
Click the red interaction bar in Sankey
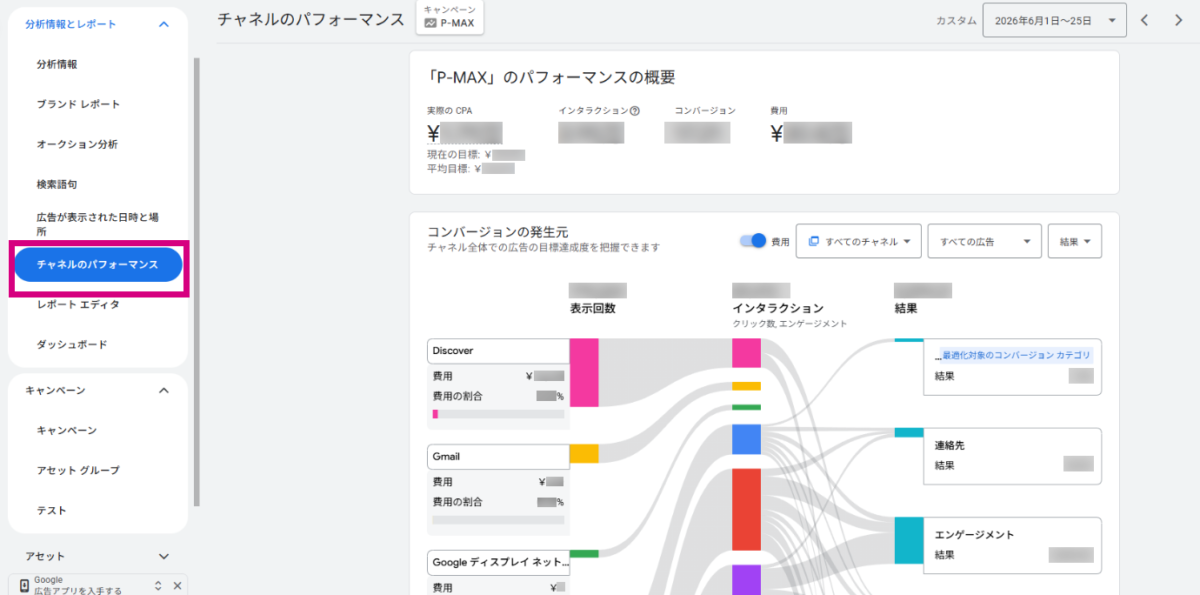(746, 508)
